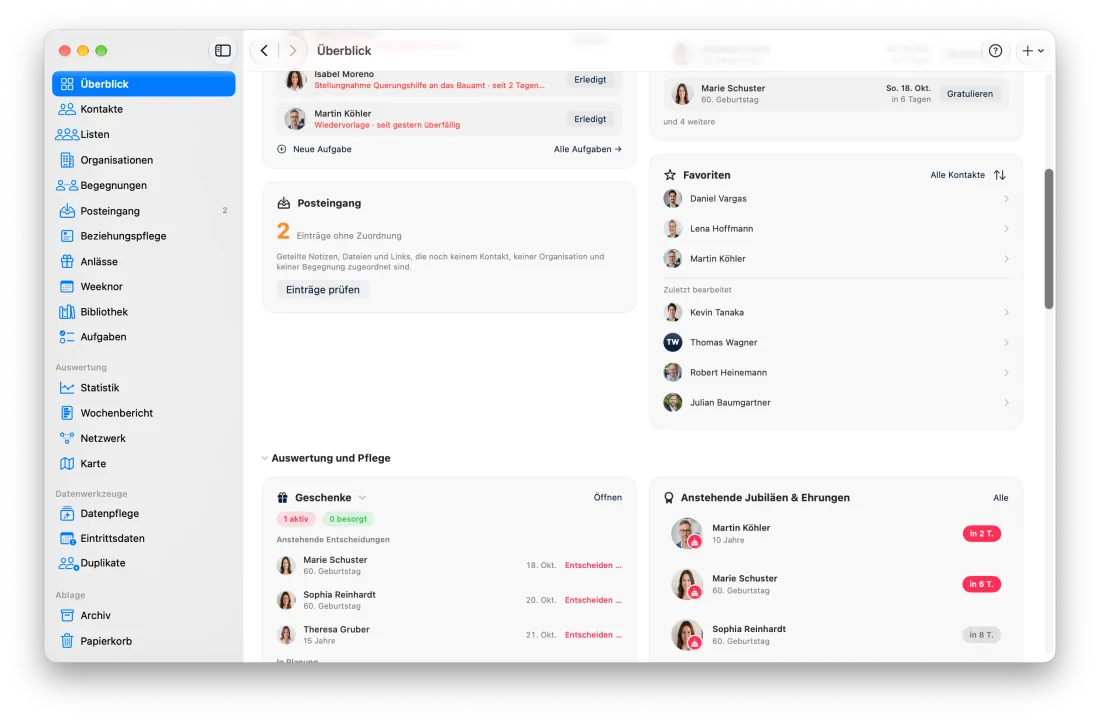The image size is (1100, 721).
Task: Click the Einträge prüfen button
Action: tap(323, 290)
